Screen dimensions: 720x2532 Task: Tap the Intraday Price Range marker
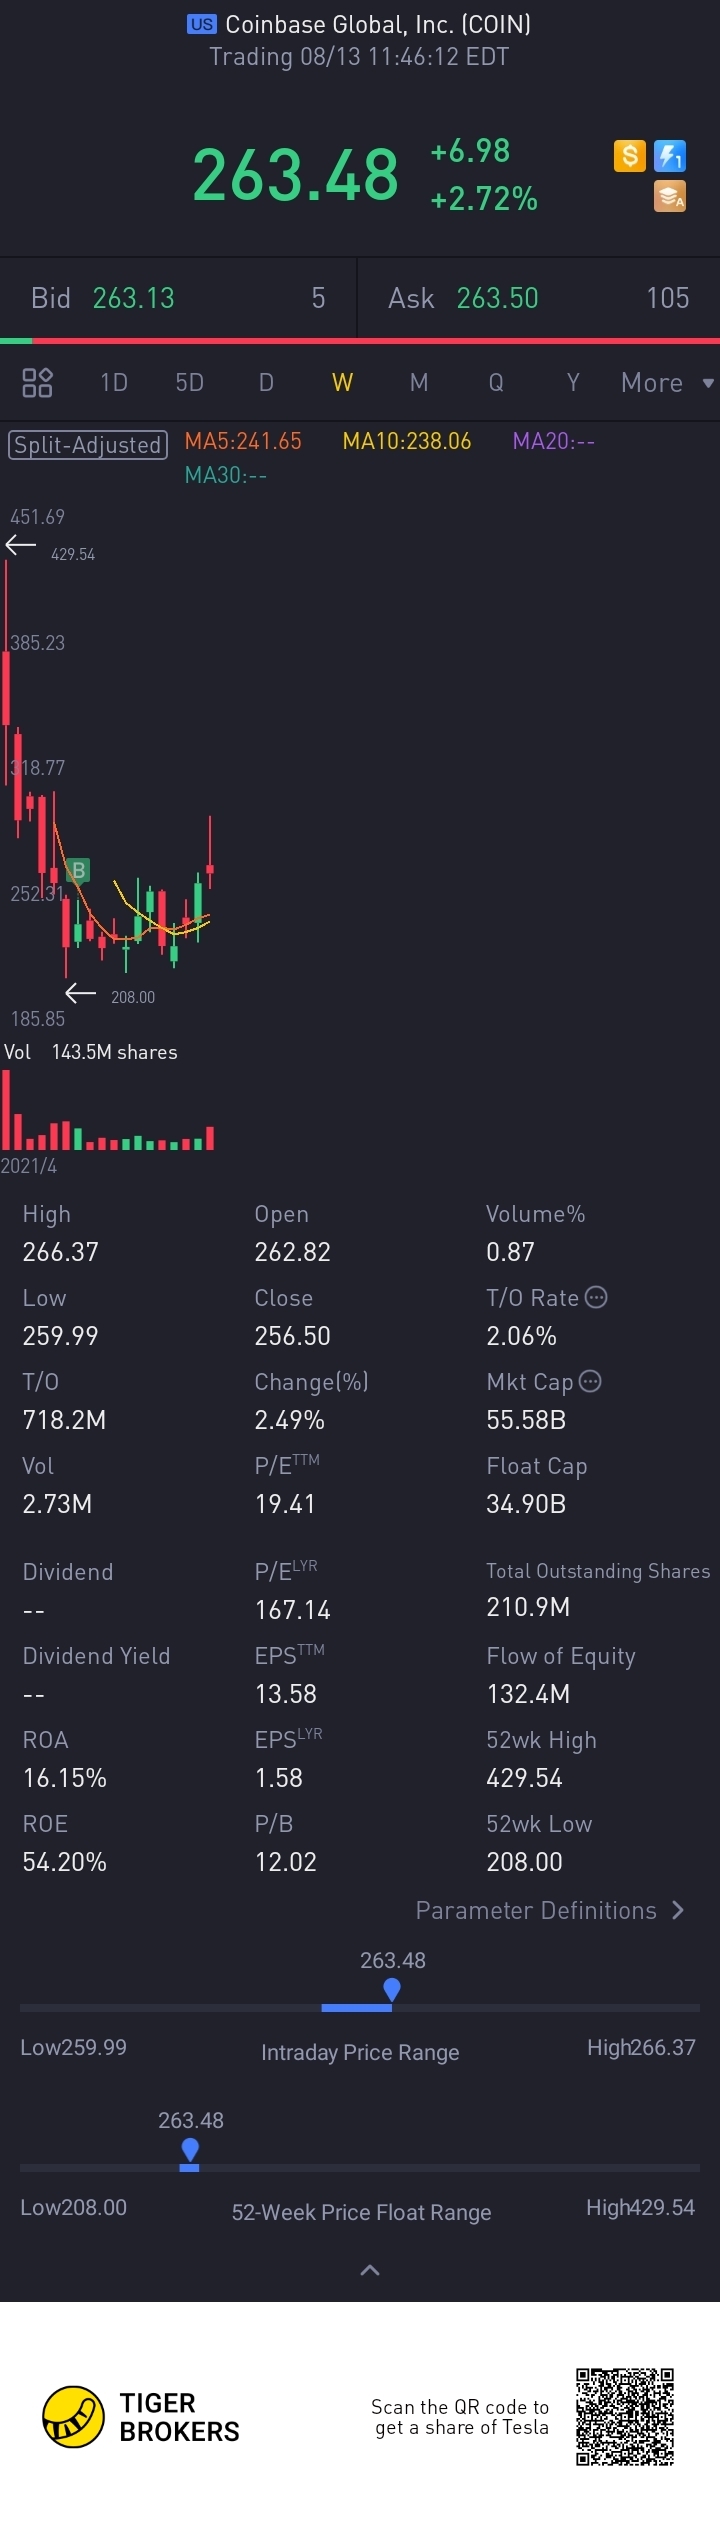coord(392,1989)
